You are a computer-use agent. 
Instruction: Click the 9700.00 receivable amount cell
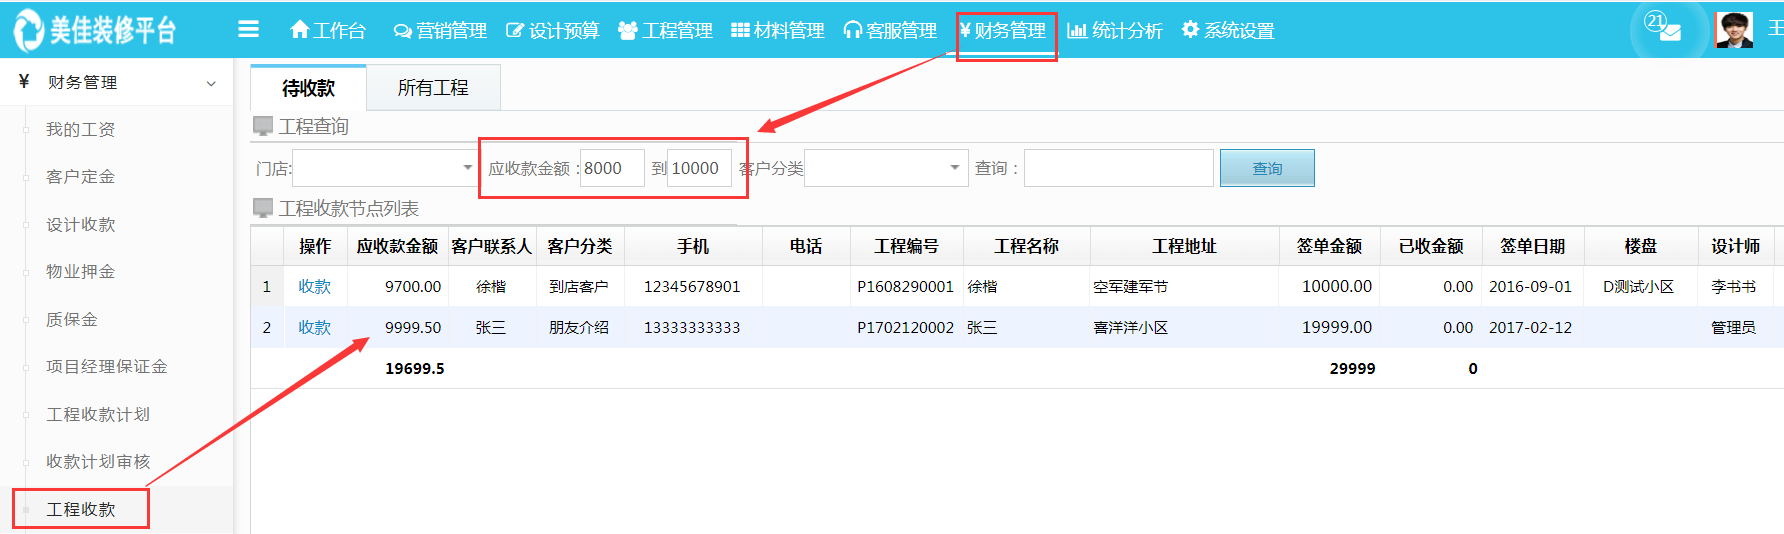[x=413, y=286]
